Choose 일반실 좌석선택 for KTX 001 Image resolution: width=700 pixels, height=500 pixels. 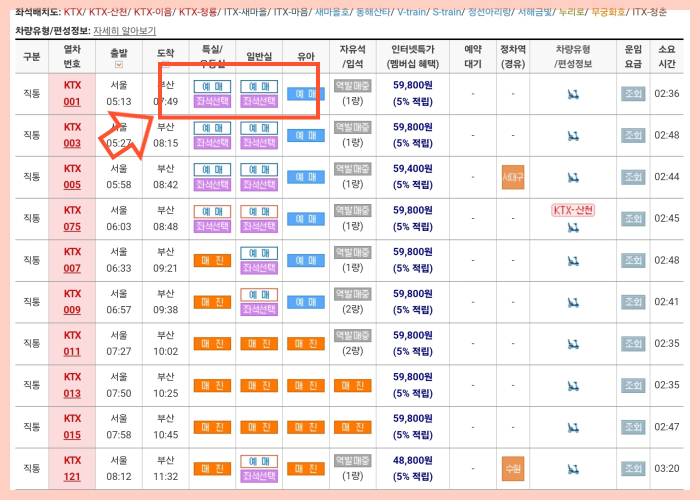pyautogui.click(x=259, y=101)
